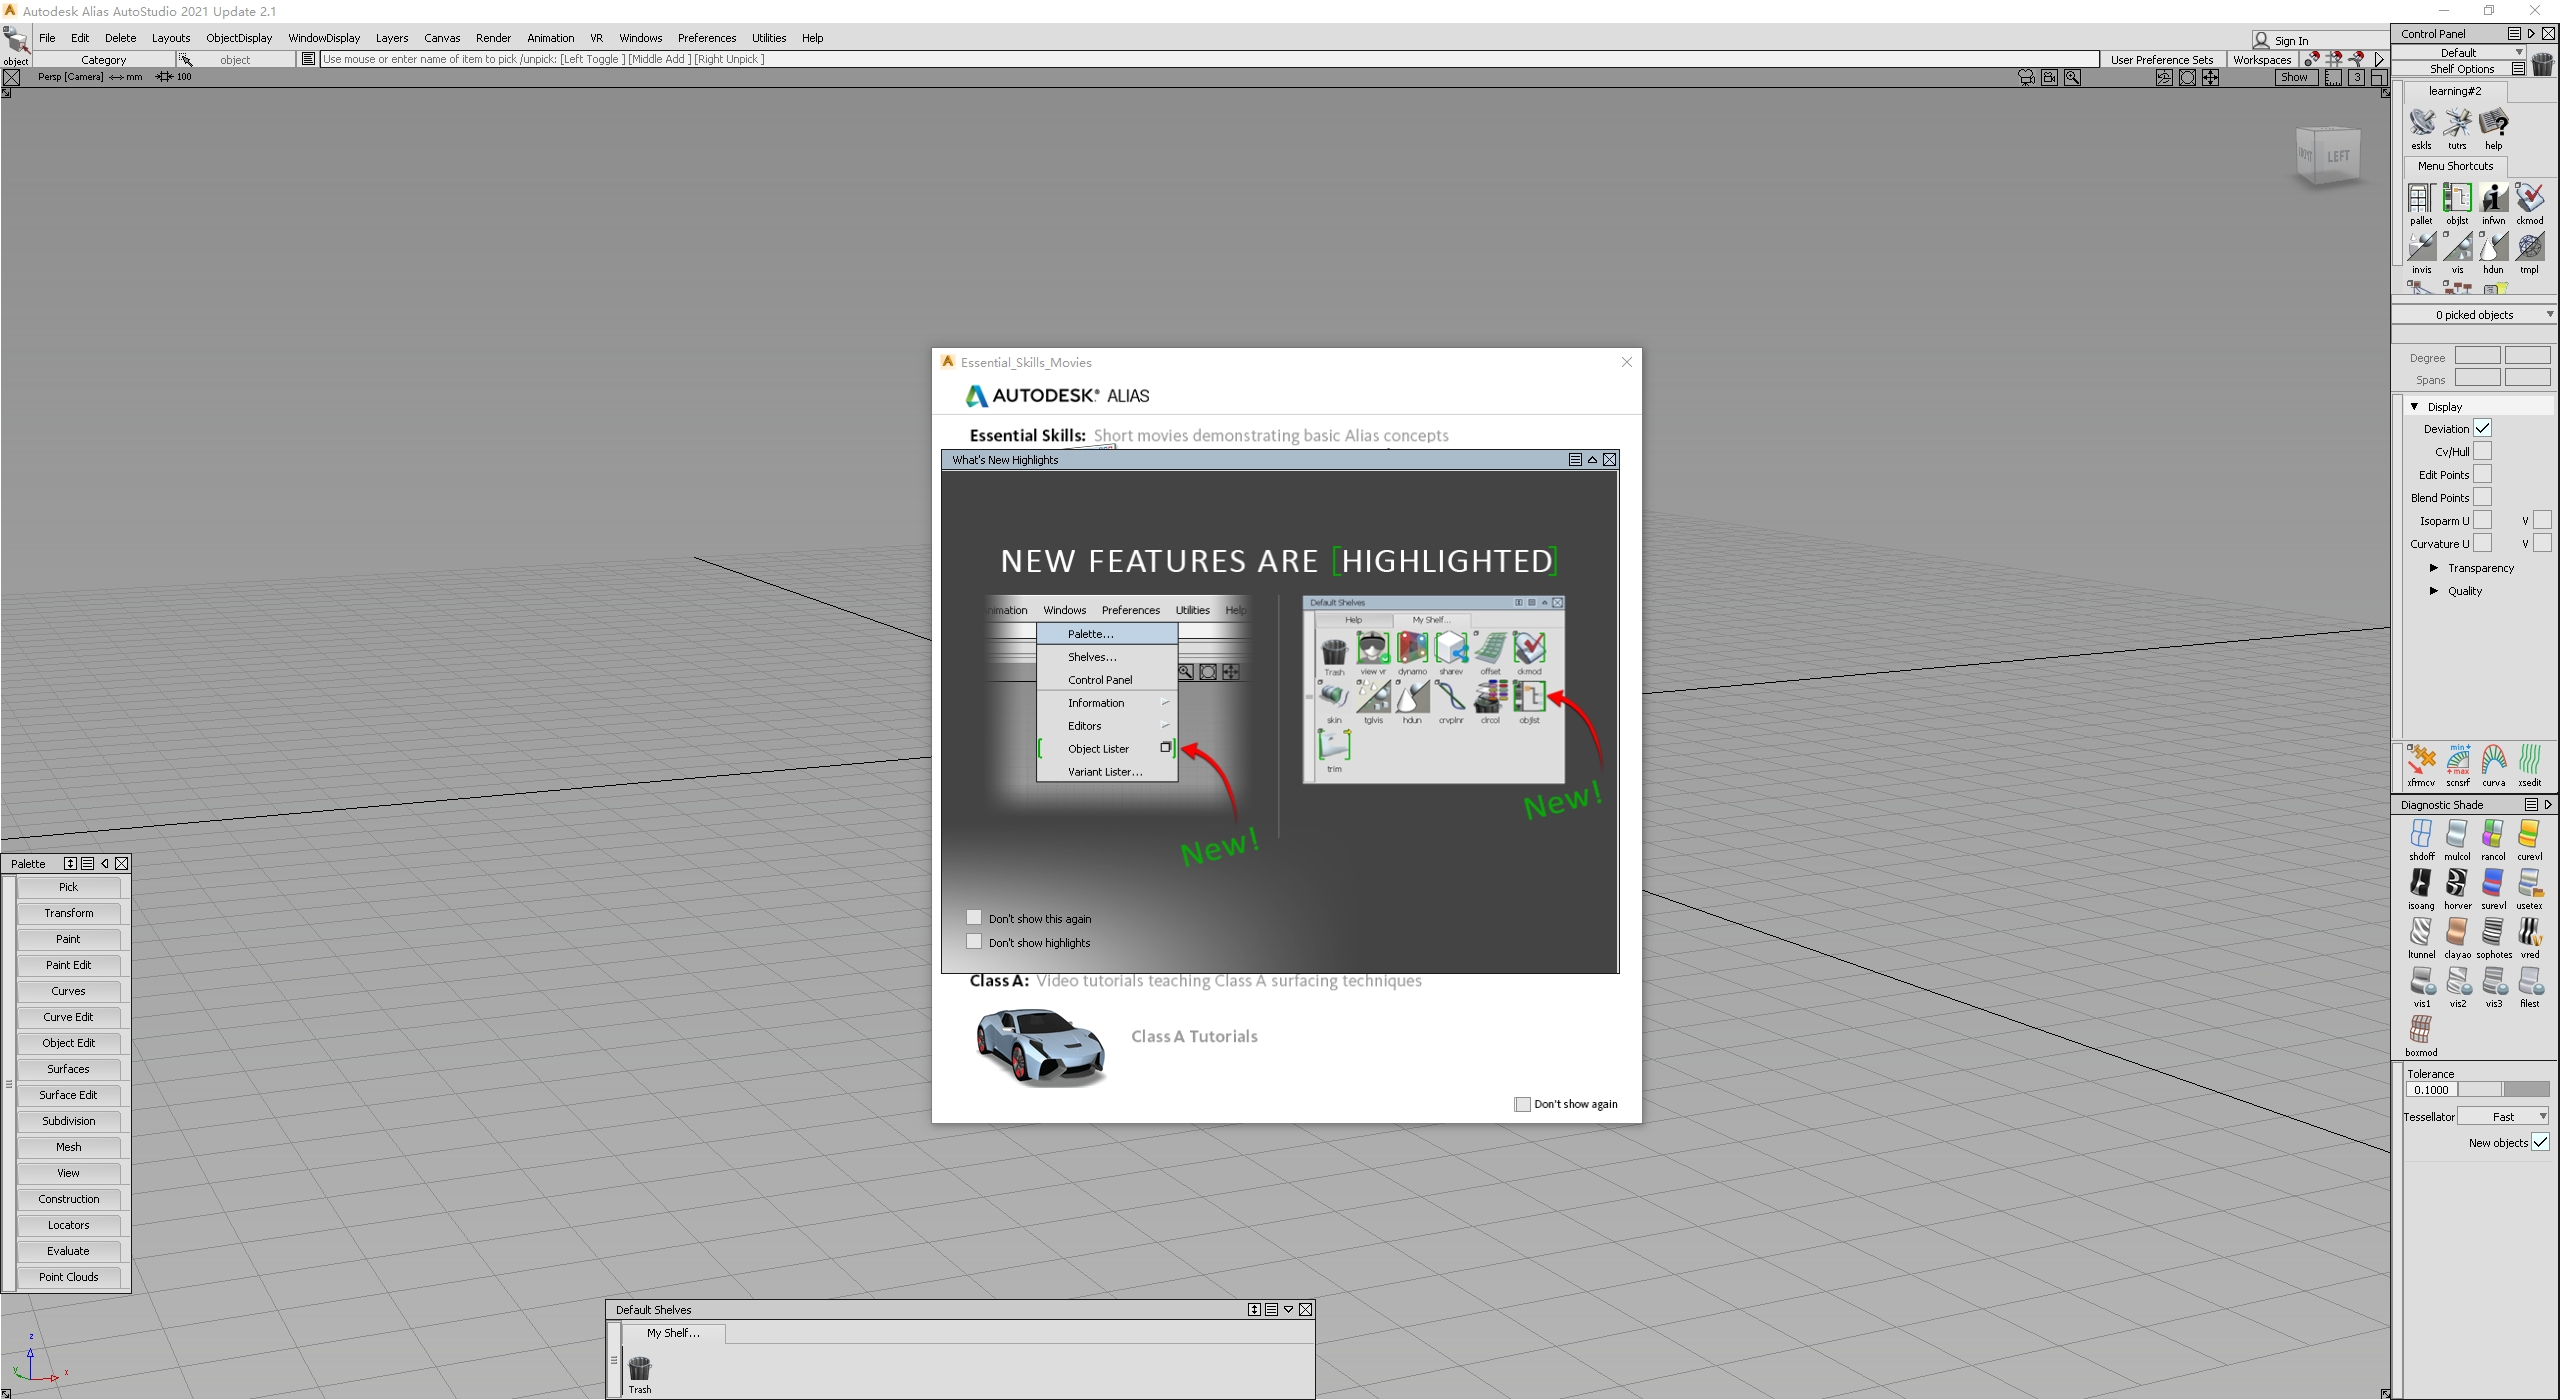Apply the mulcol diagnostic shade
The height and width of the screenshot is (1400, 2560).
(2457, 835)
